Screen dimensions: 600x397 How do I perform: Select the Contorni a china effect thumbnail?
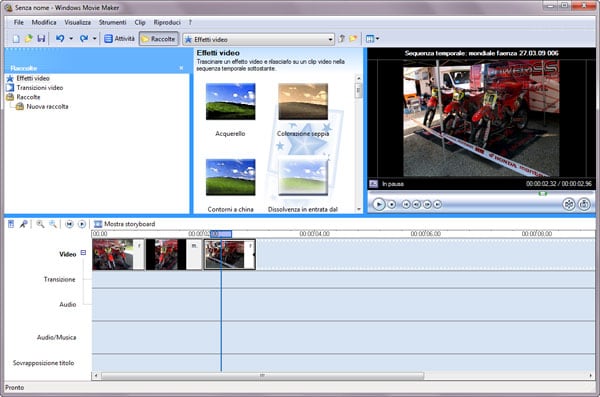point(230,177)
